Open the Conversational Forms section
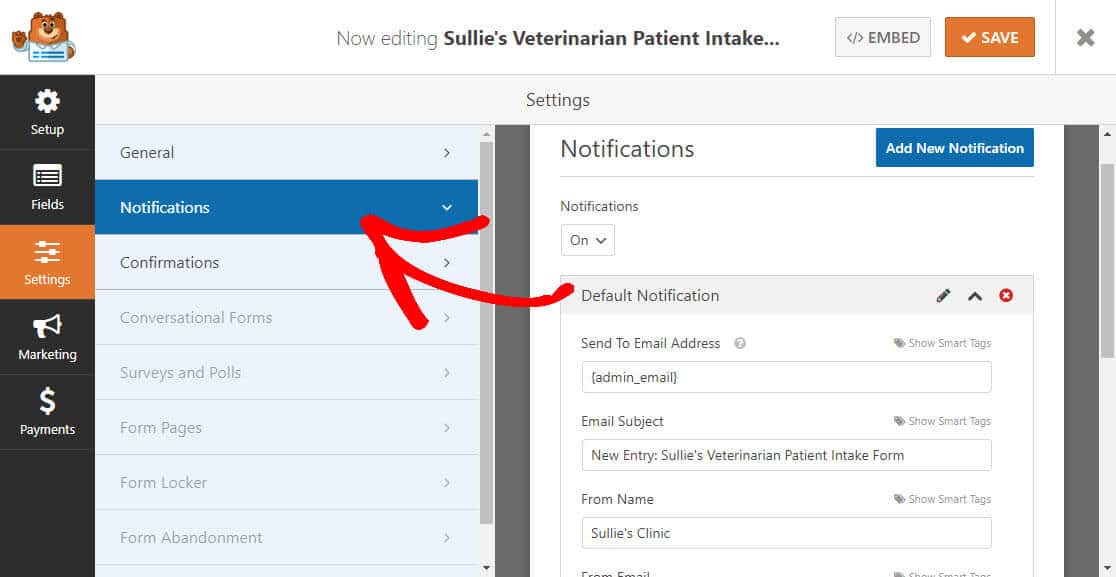 [286, 317]
